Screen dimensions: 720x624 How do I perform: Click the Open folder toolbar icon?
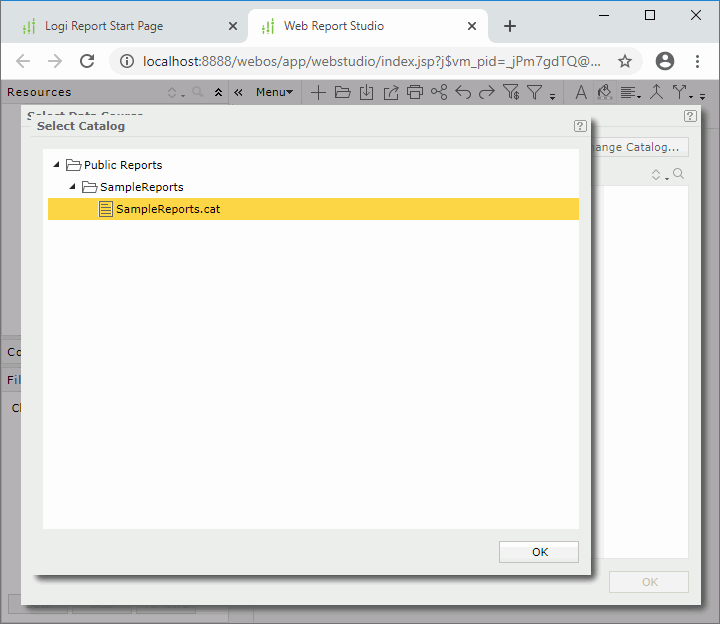tap(342, 93)
